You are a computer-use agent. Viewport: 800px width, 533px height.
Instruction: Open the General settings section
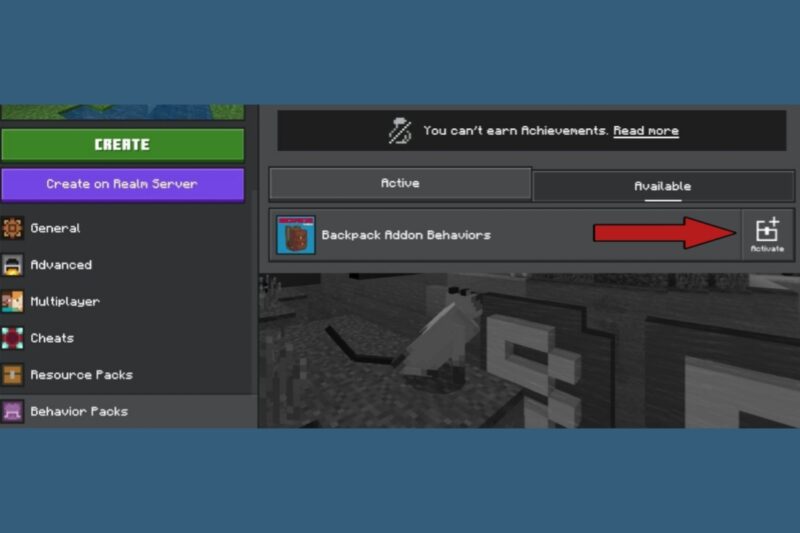[127, 228]
